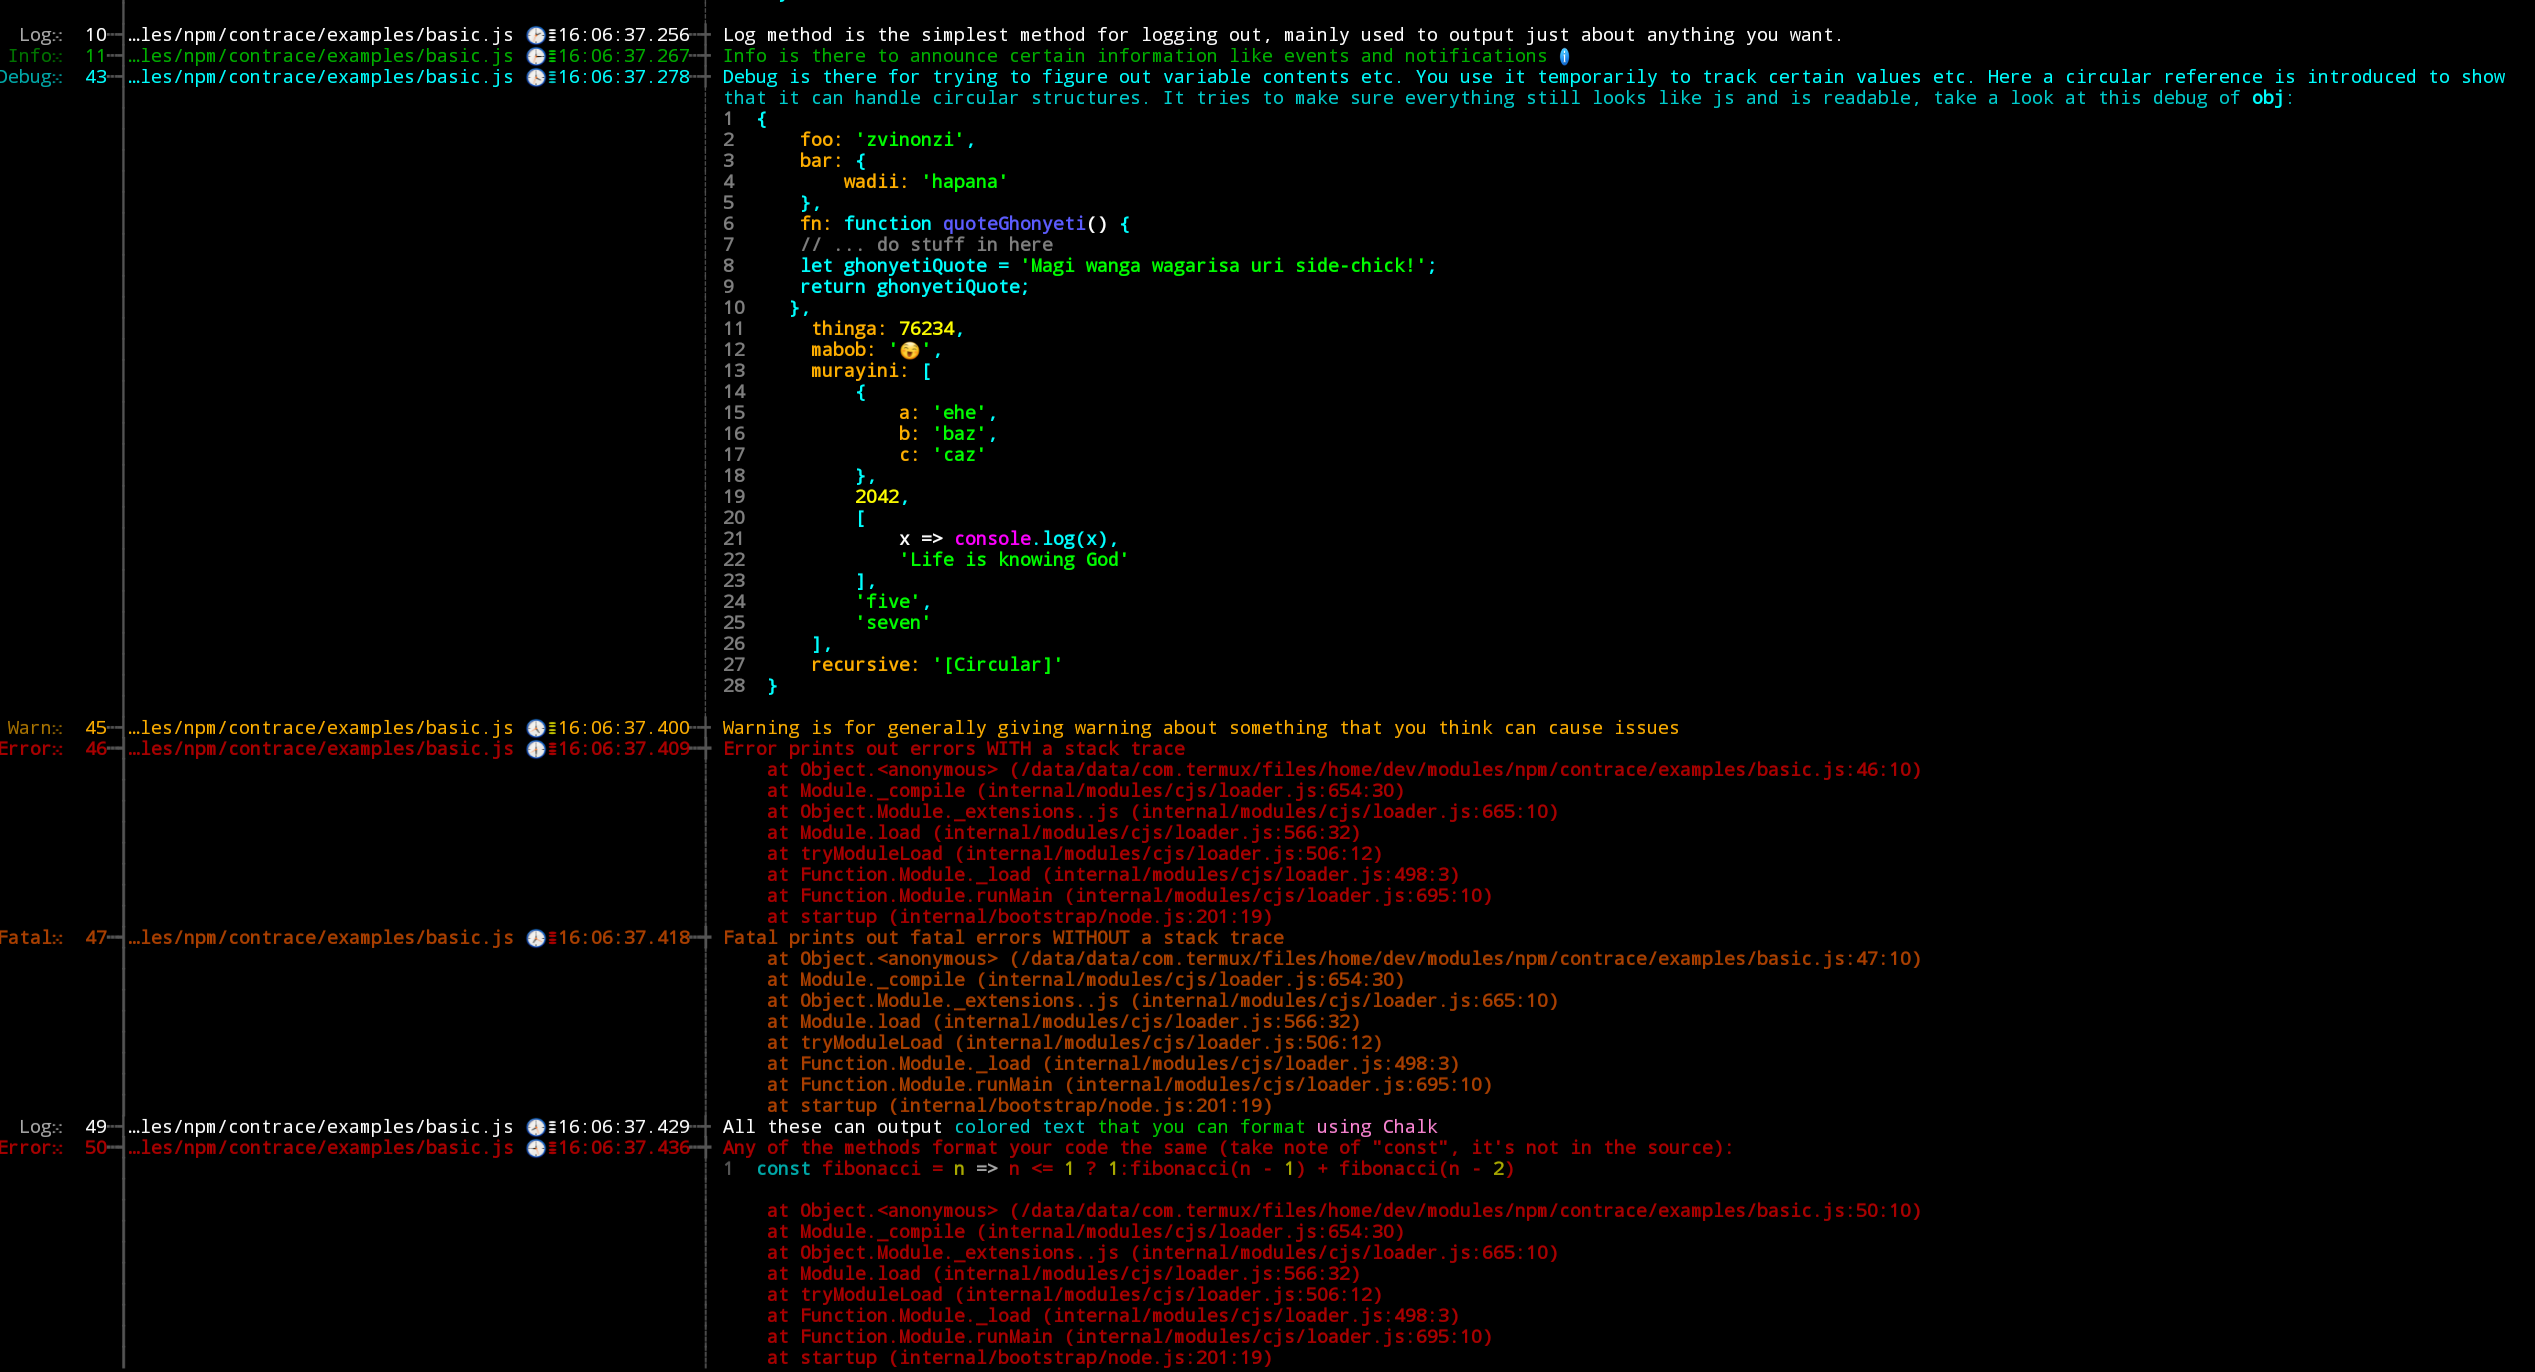Click clock icon beside timestamp 16:06:37.400
This screenshot has height=1372, width=2535.
[x=536, y=728]
